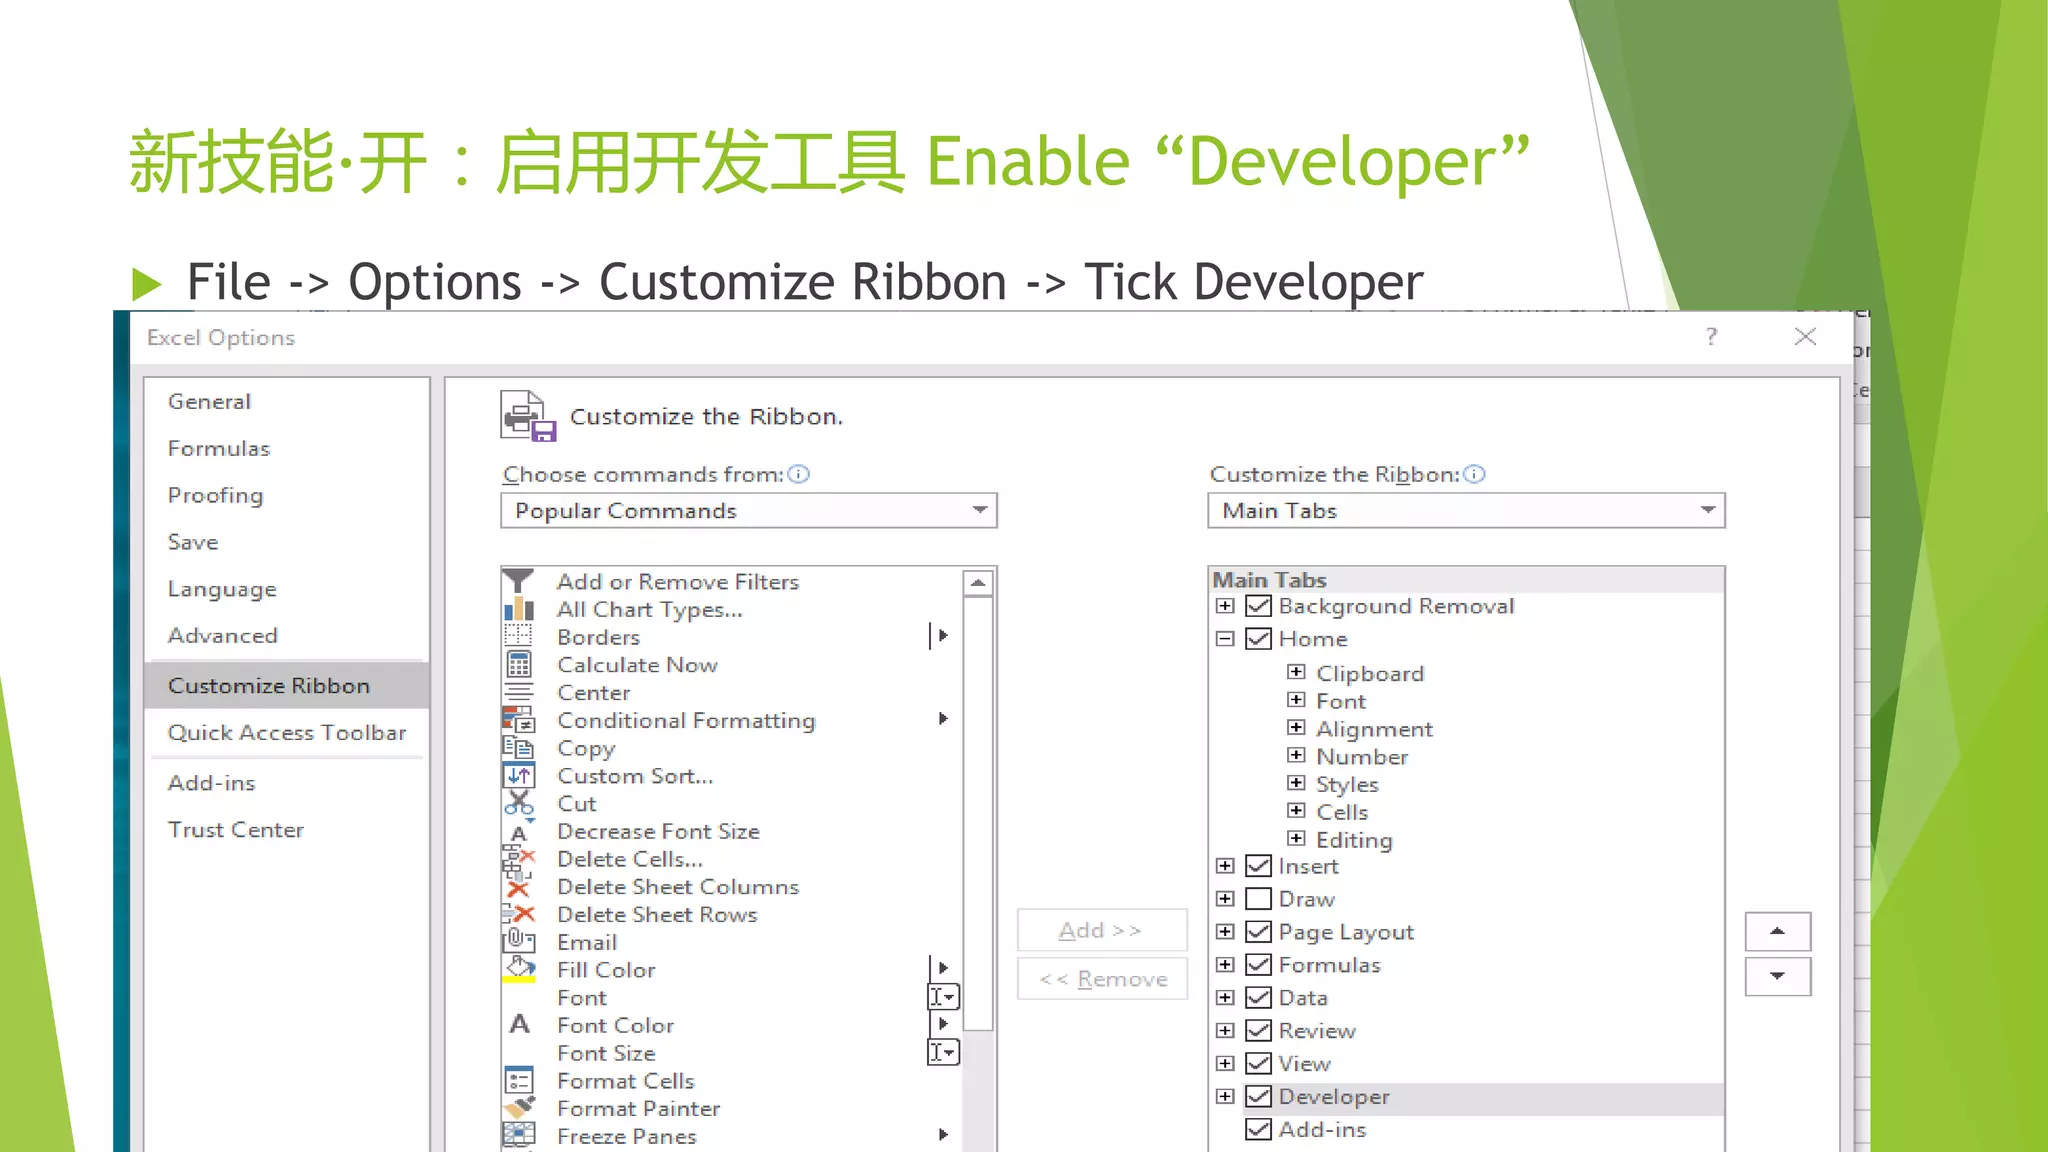Toggle the Page Layout checkbox
The width and height of the screenshot is (2048, 1152).
[1258, 932]
